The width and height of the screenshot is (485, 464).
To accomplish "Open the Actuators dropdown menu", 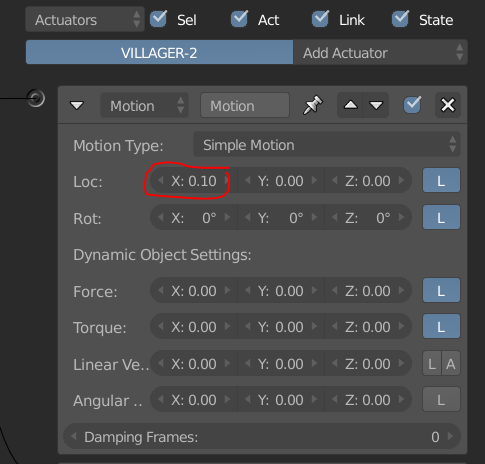I will coord(85,19).
